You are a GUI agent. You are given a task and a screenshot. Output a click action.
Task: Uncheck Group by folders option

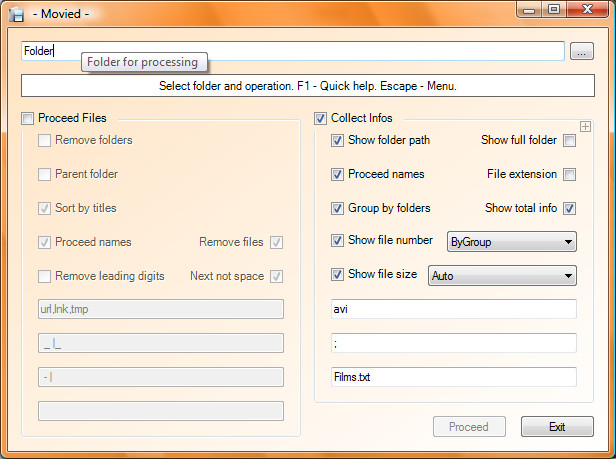(x=337, y=208)
